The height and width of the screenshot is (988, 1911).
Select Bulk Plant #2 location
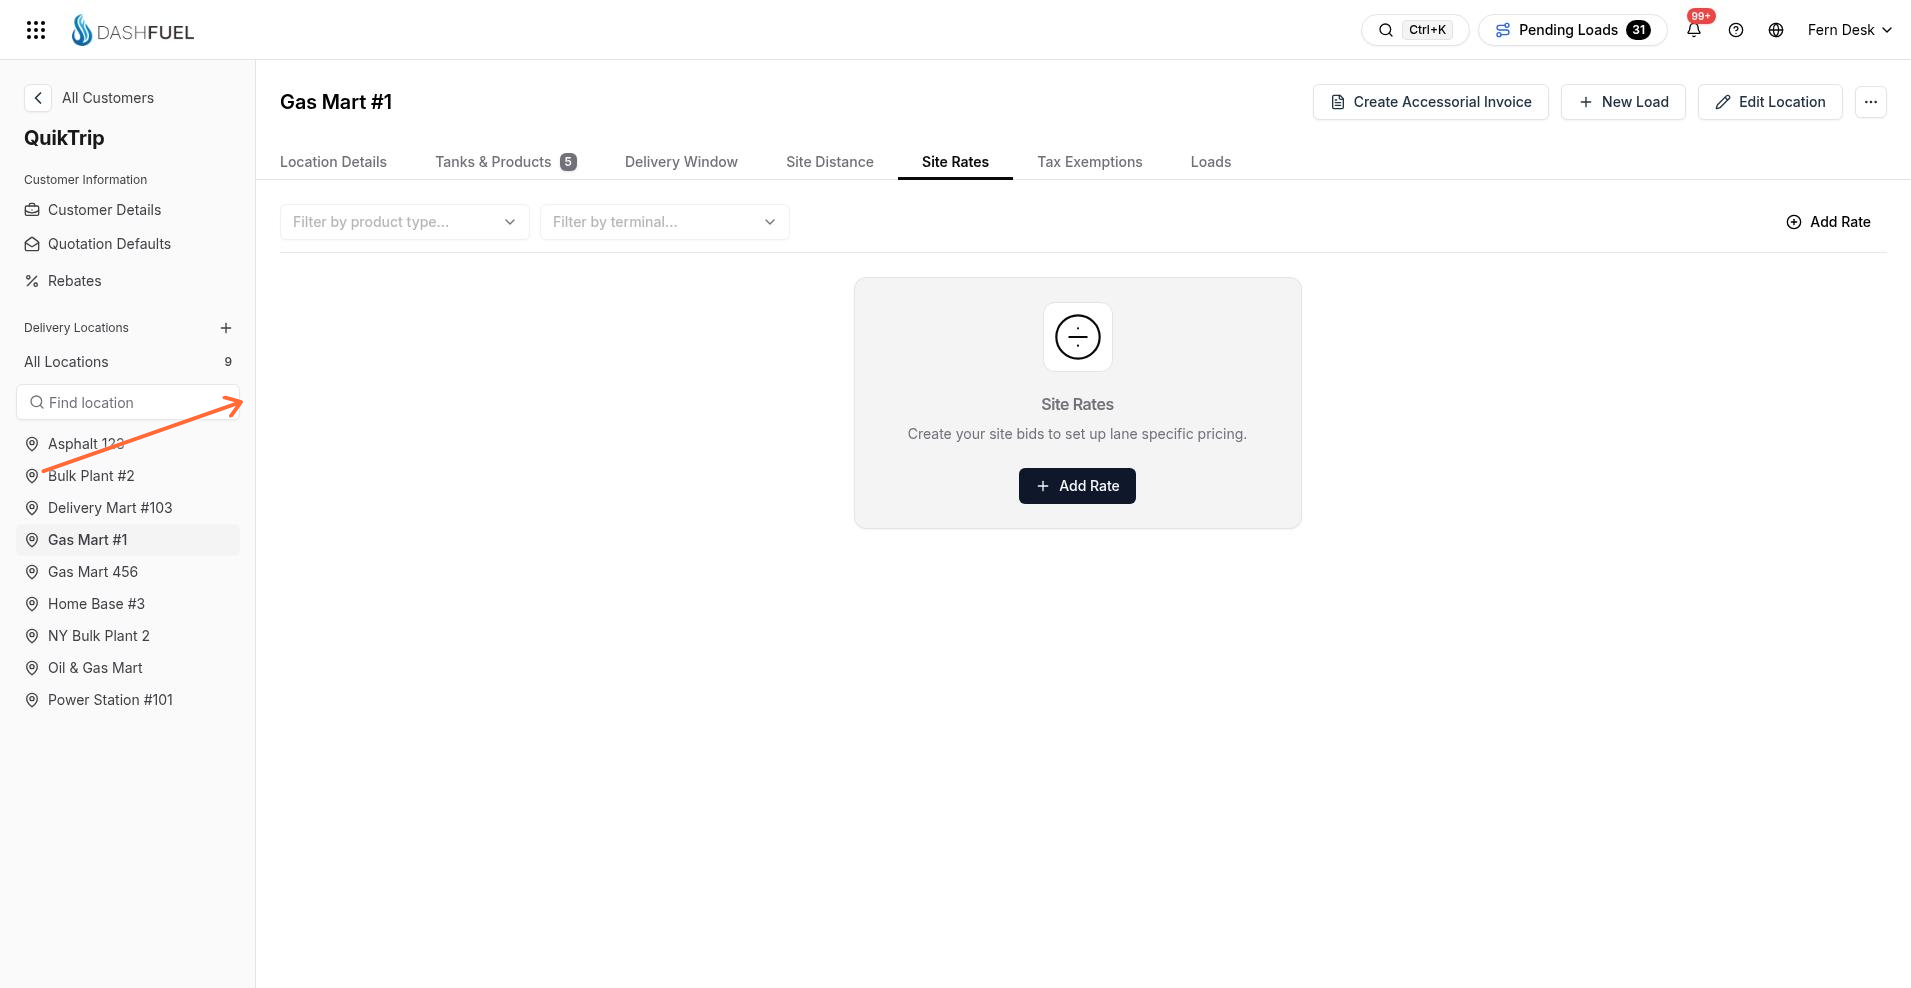tap(128, 476)
